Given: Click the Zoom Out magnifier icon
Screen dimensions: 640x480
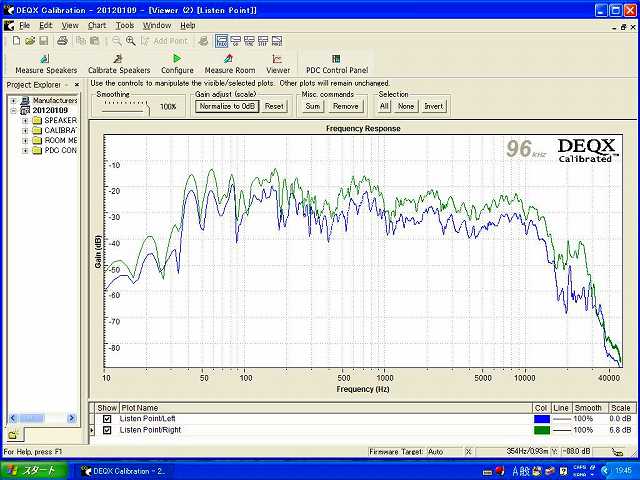Looking at the screenshot, I should [117, 41].
